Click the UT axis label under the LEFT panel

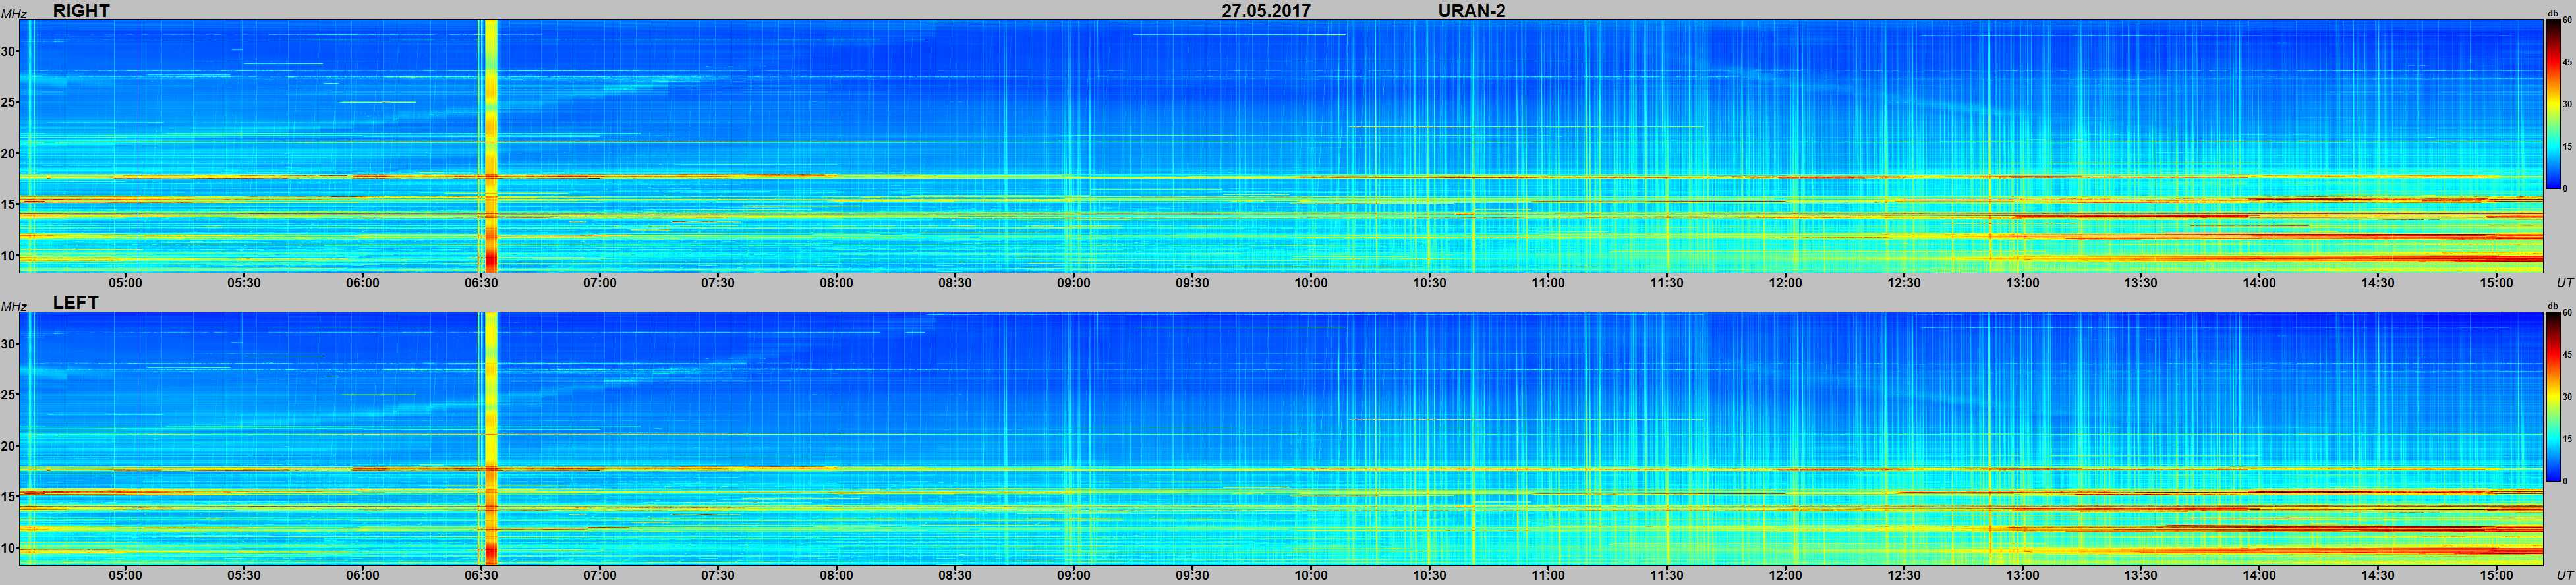(2564, 575)
